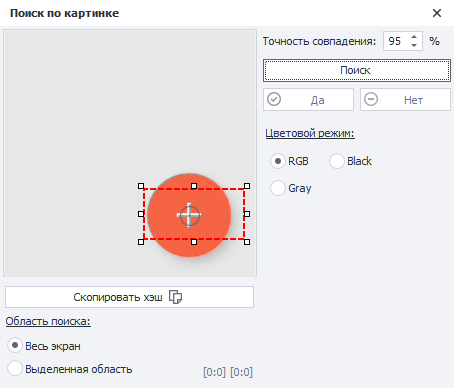Click the right-middle selection handle
The image size is (454, 388).
(x=247, y=214)
